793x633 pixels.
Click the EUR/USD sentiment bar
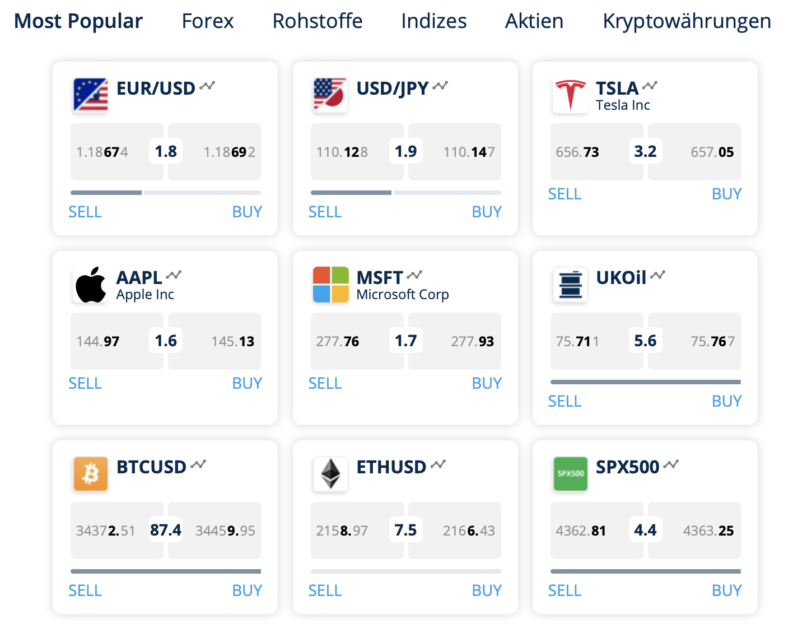coord(165,192)
